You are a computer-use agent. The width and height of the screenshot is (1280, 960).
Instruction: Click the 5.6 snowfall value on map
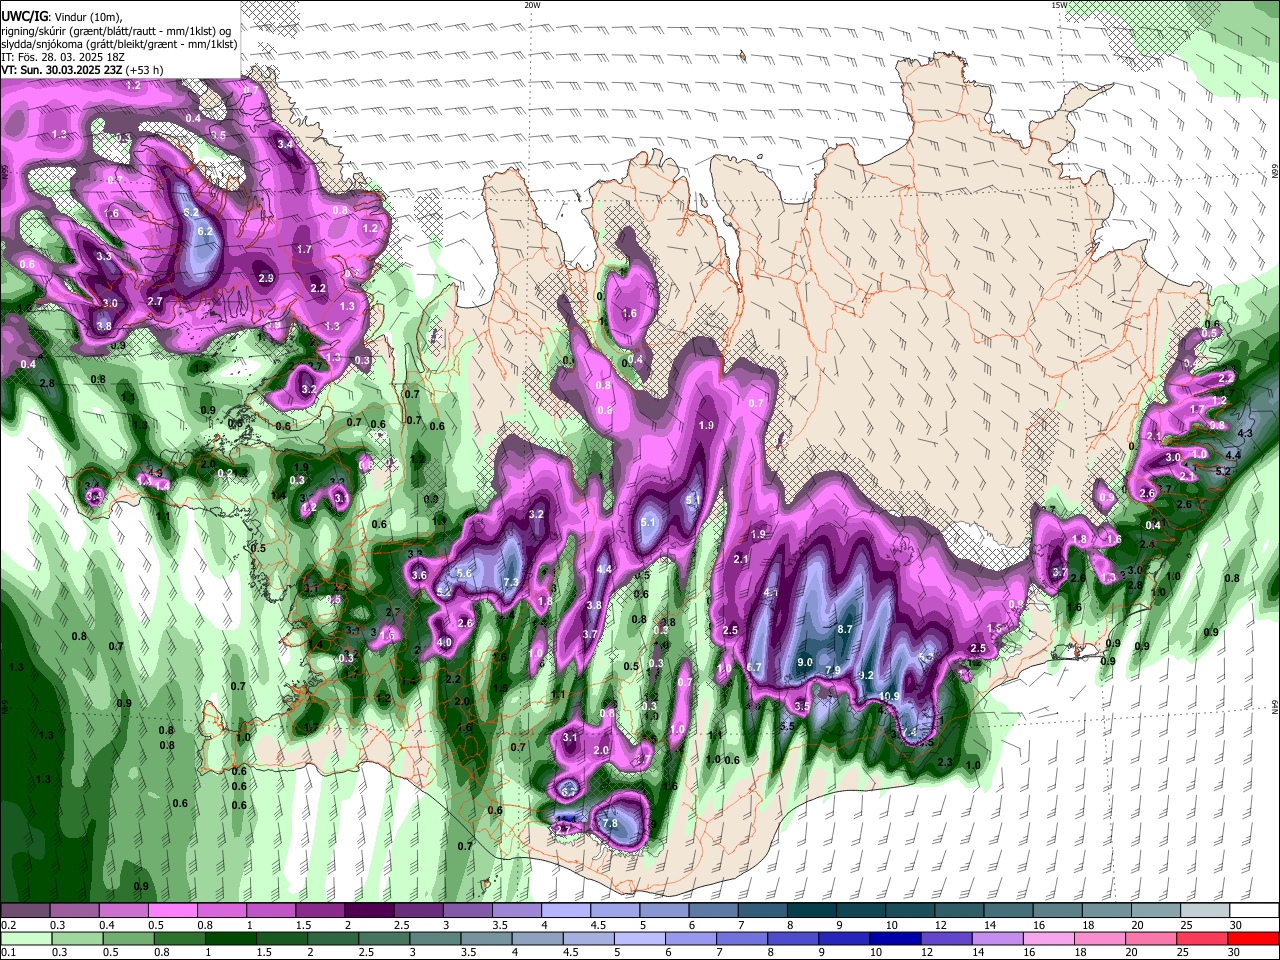[464, 573]
